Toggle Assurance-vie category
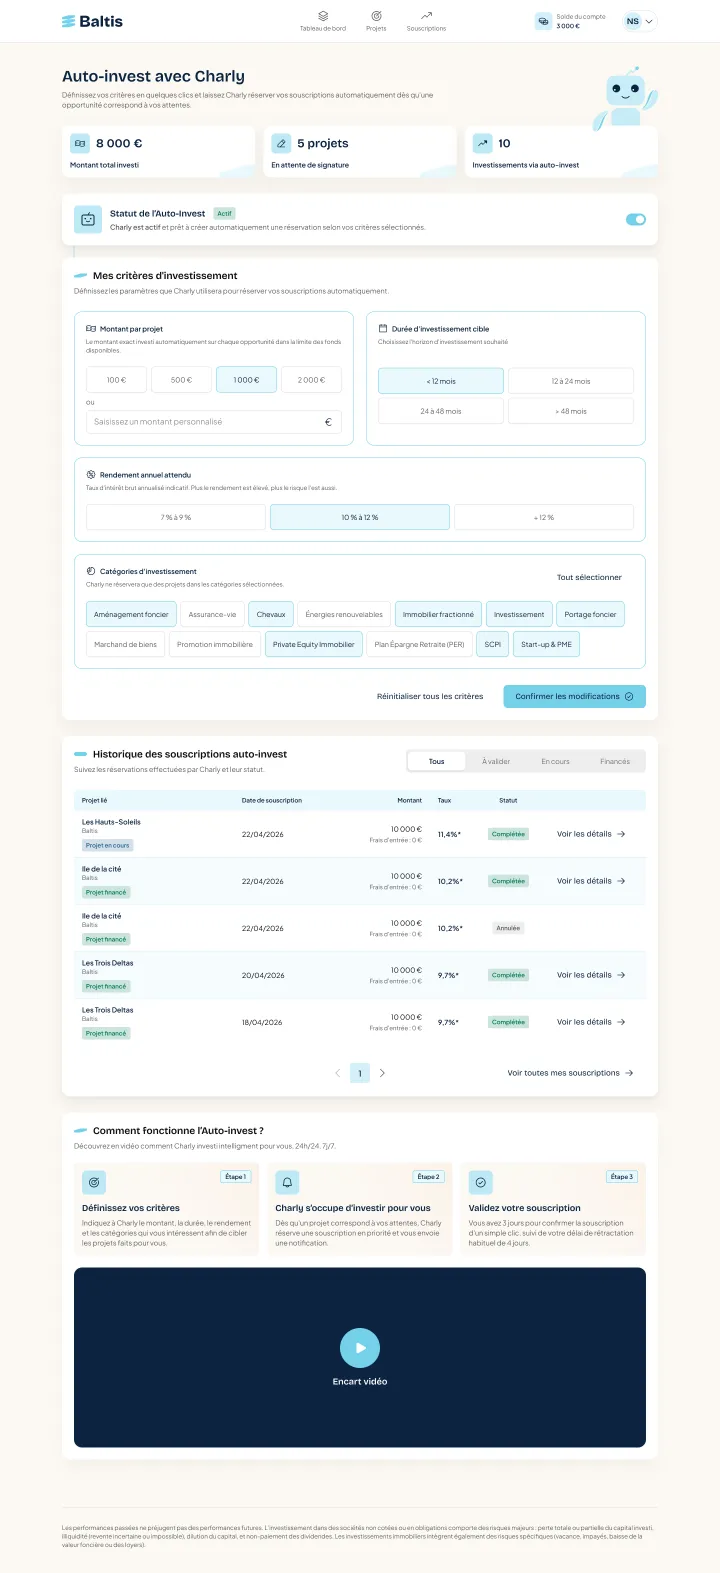Viewport: 720px width, 1573px height. (213, 615)
